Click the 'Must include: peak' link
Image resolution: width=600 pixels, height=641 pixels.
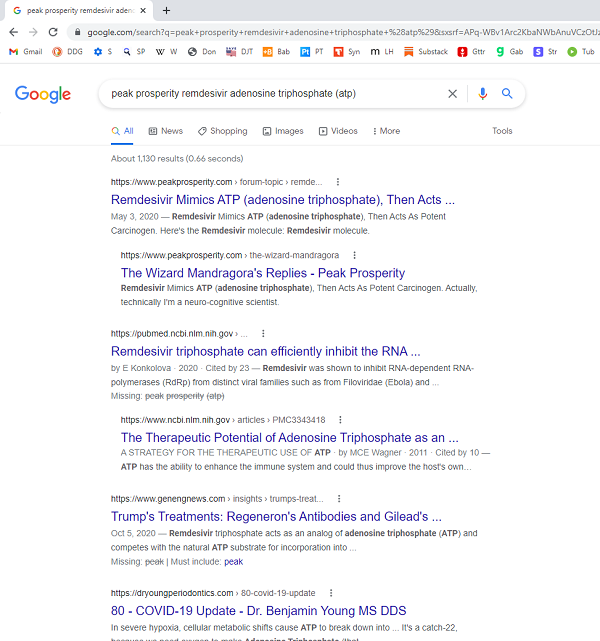click(x=233, y=562)
